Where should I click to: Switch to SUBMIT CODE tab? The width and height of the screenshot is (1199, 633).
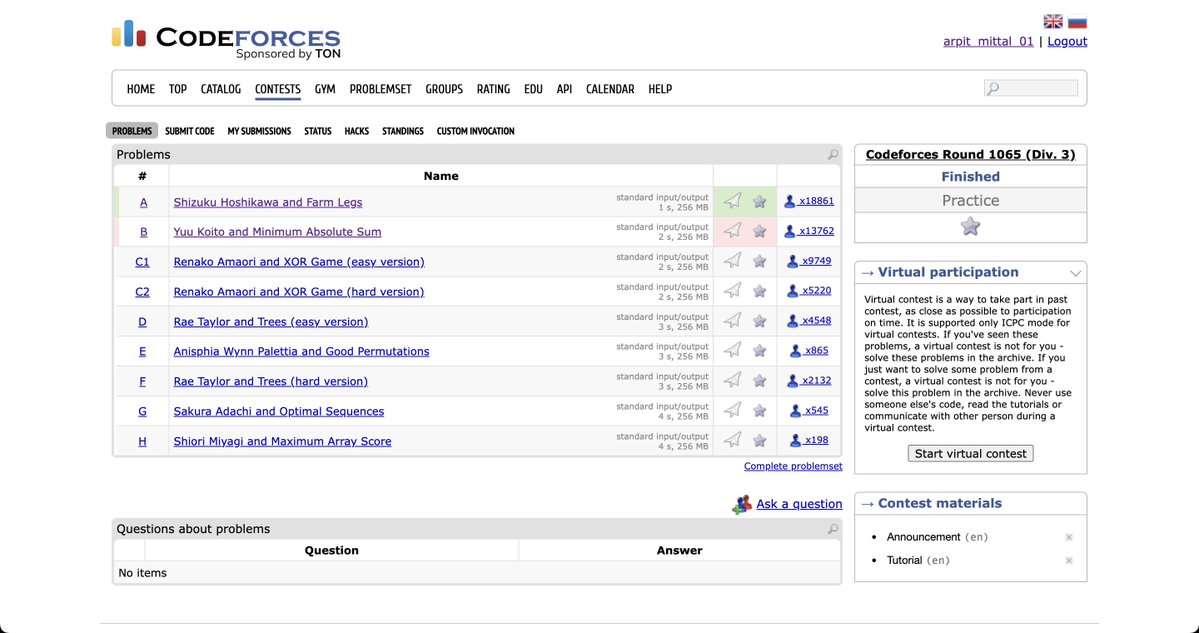pyautogui.click(x=190, y=131)
